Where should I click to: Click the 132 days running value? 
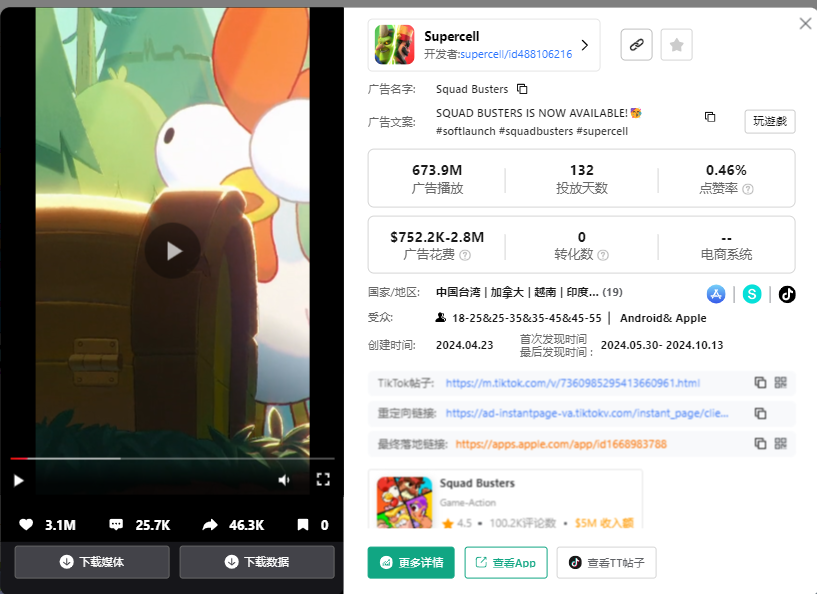pos(581,170)
